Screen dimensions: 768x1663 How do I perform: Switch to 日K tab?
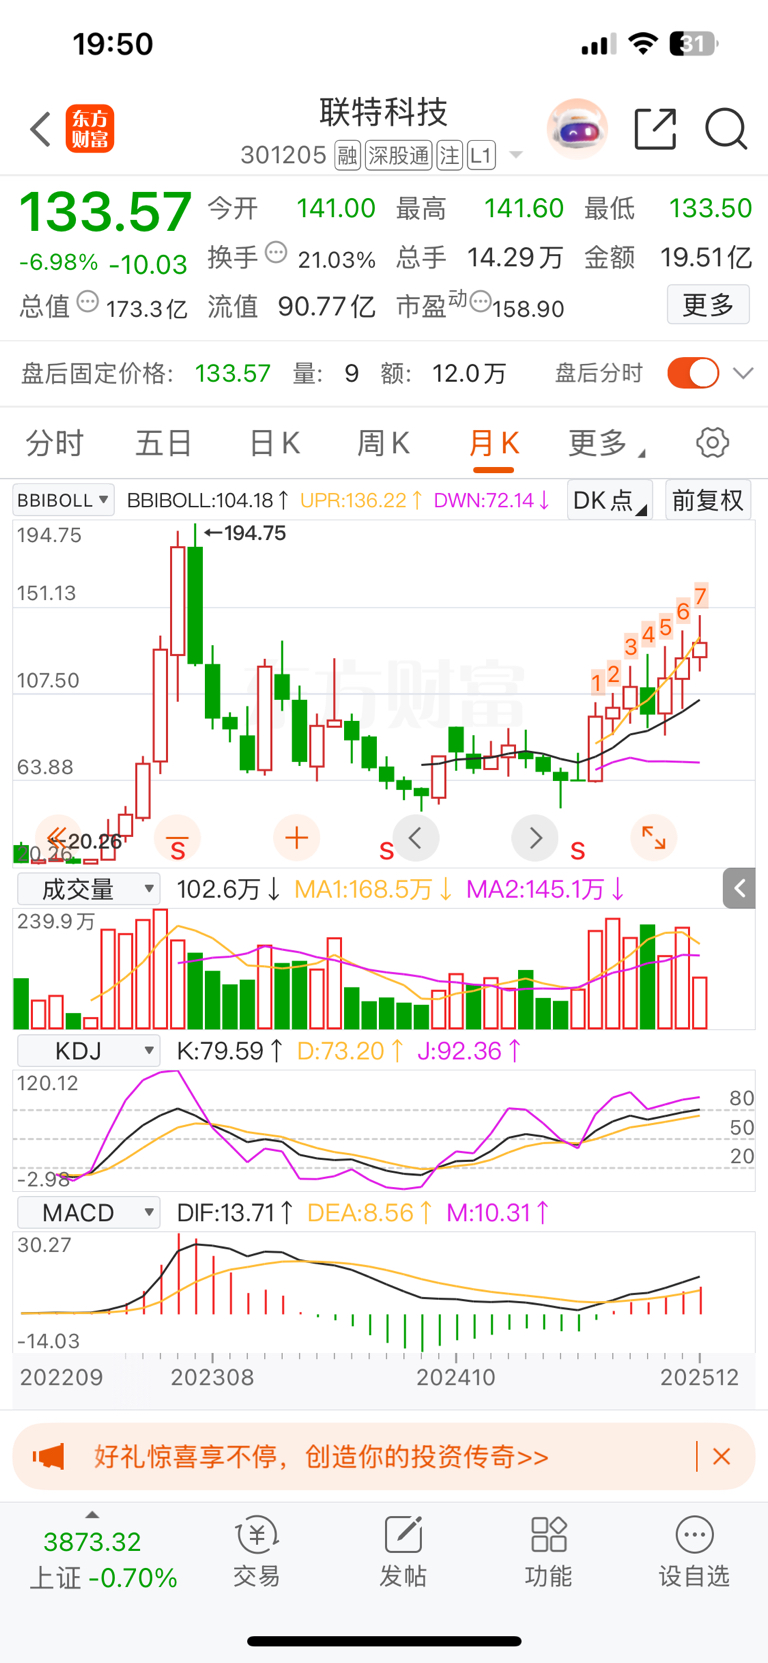pyautogui.click(x=274, y=442)
